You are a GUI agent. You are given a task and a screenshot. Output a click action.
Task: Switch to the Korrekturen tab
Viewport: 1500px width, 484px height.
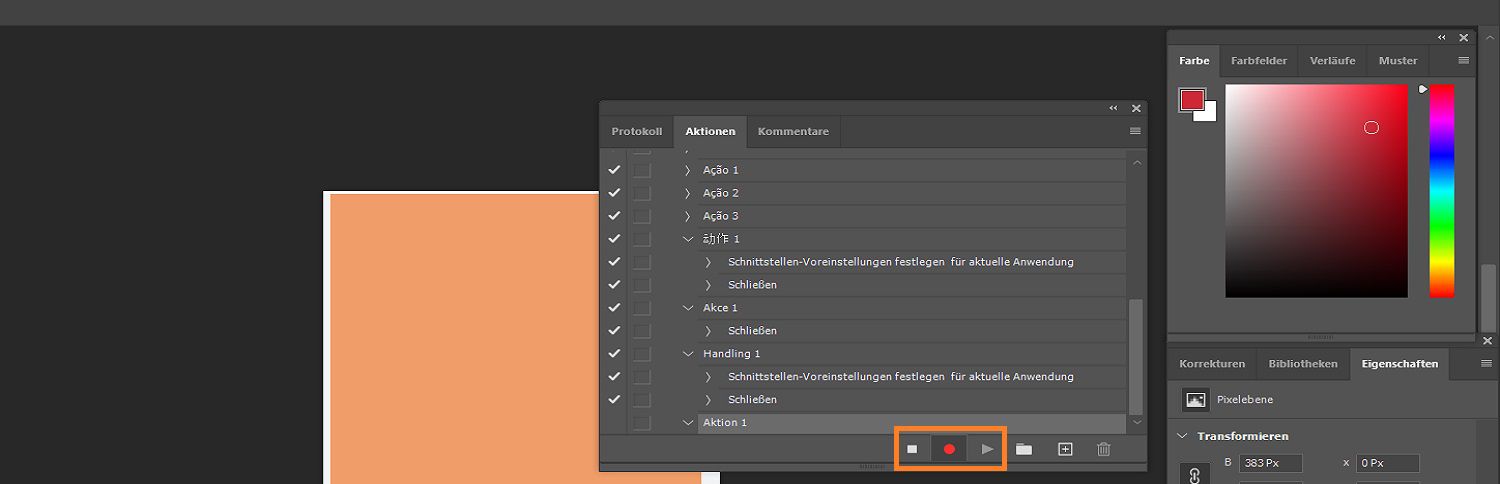[1212, 364]
